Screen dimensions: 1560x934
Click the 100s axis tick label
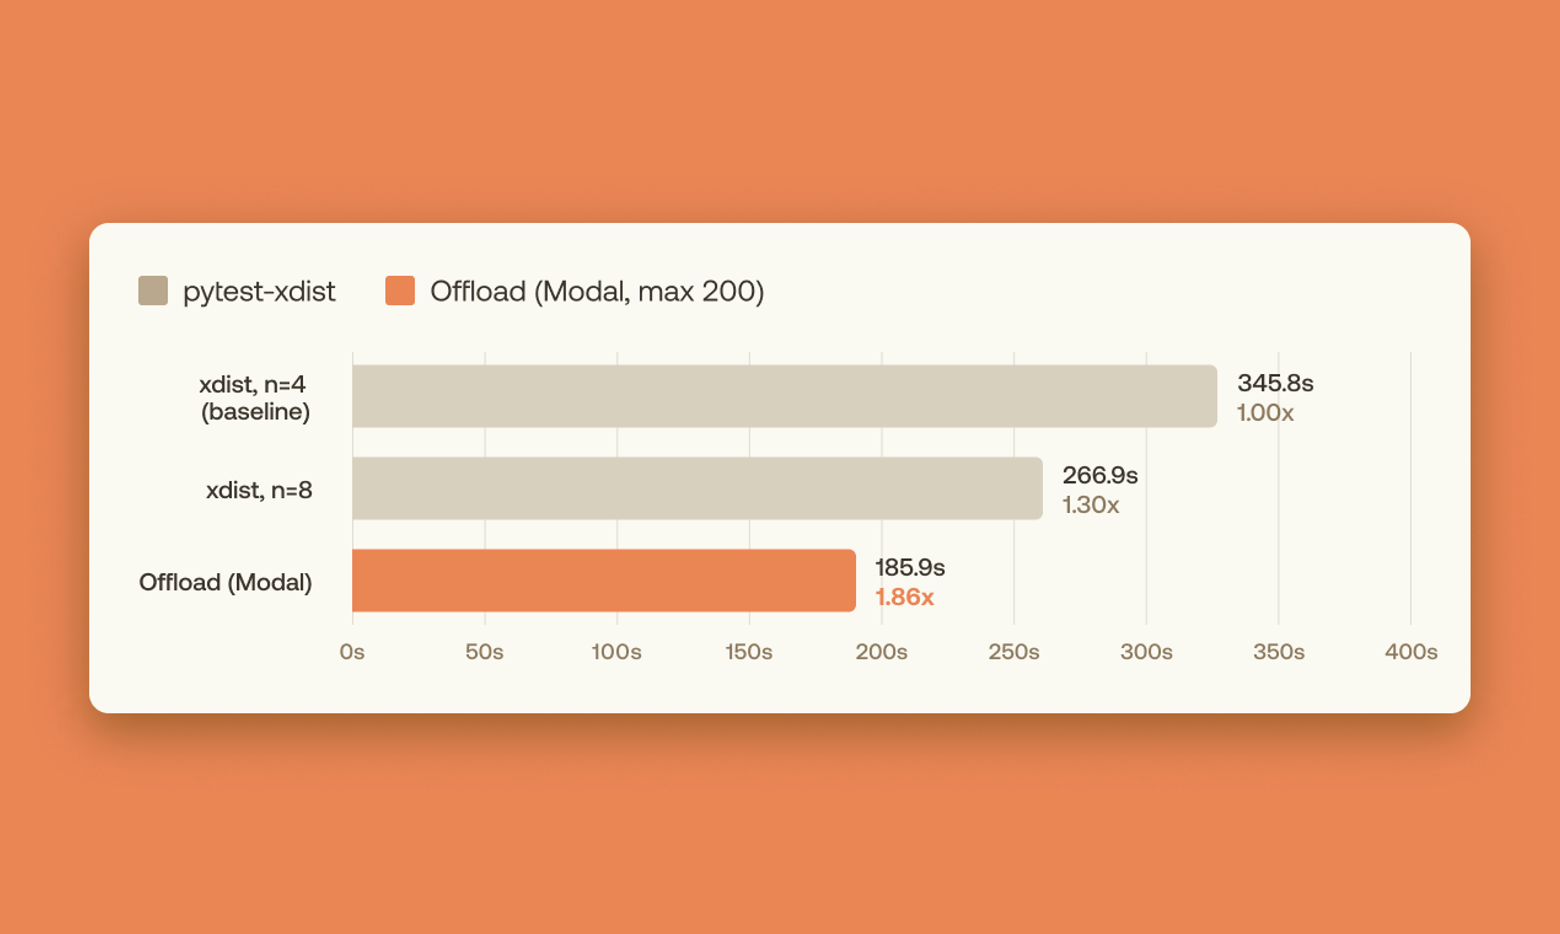pyautogui.click(x=616, y=652)
